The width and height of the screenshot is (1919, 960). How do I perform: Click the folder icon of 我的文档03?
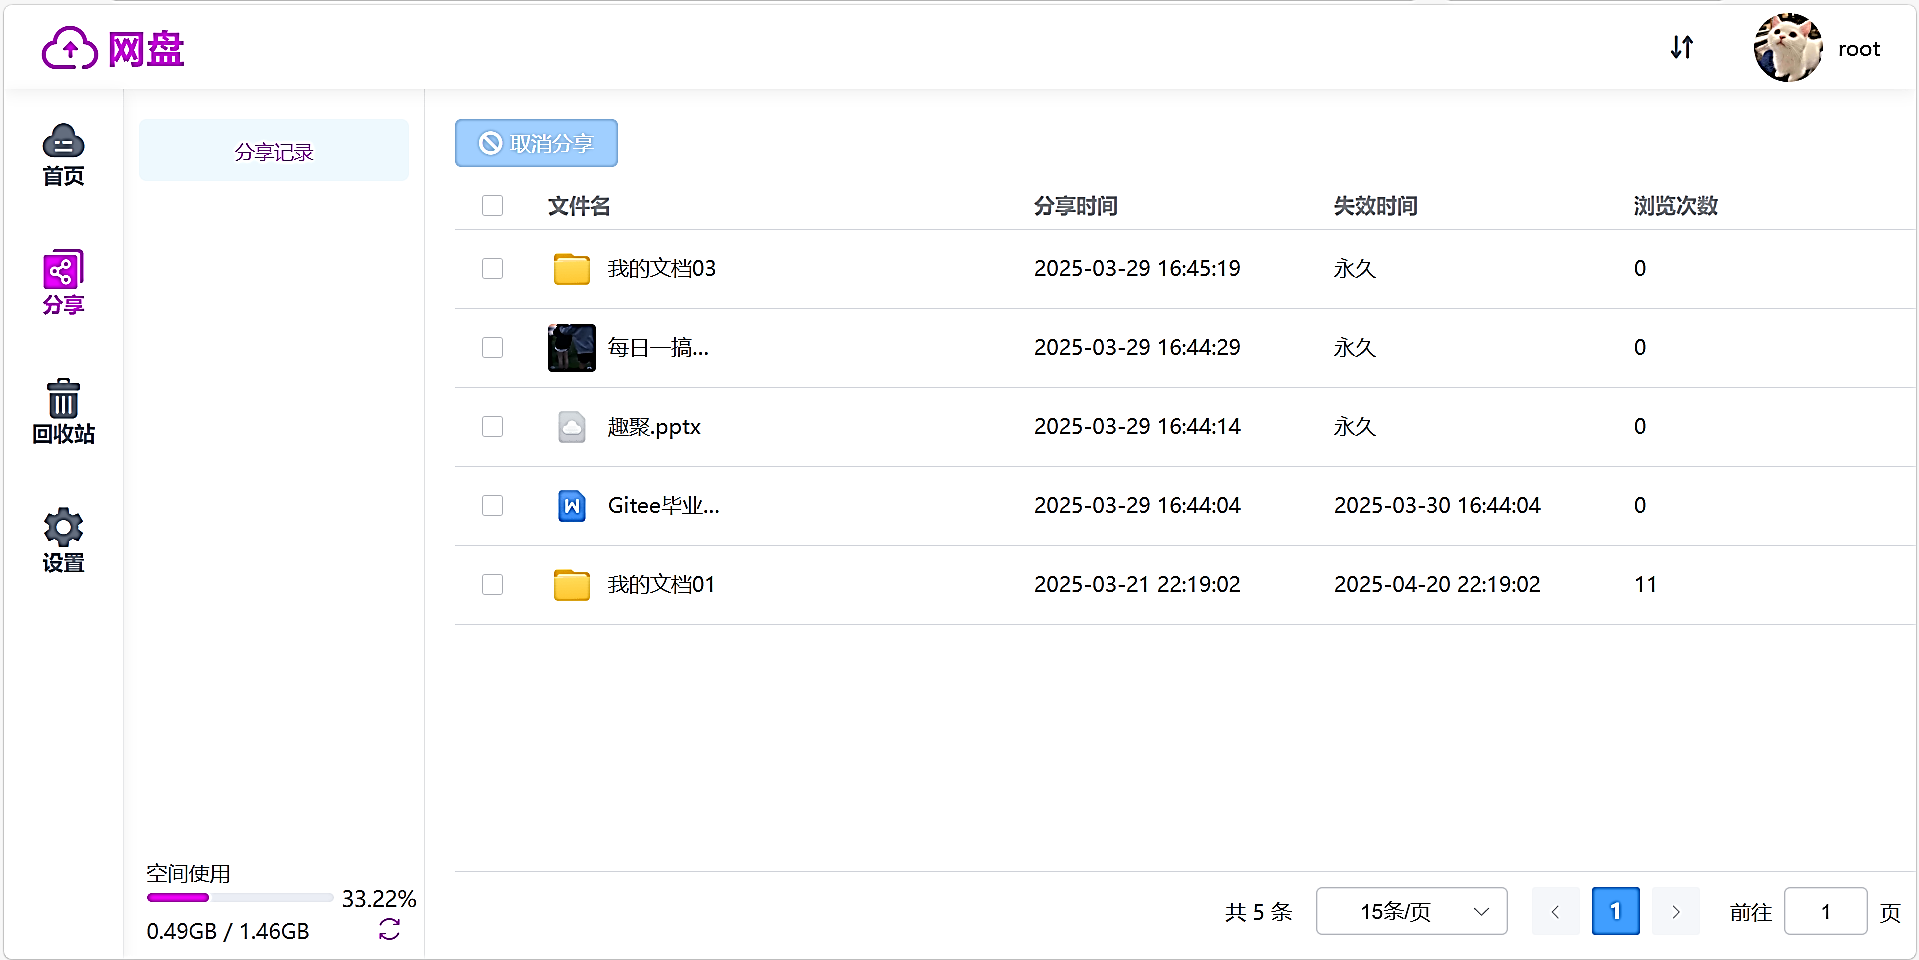571,269
